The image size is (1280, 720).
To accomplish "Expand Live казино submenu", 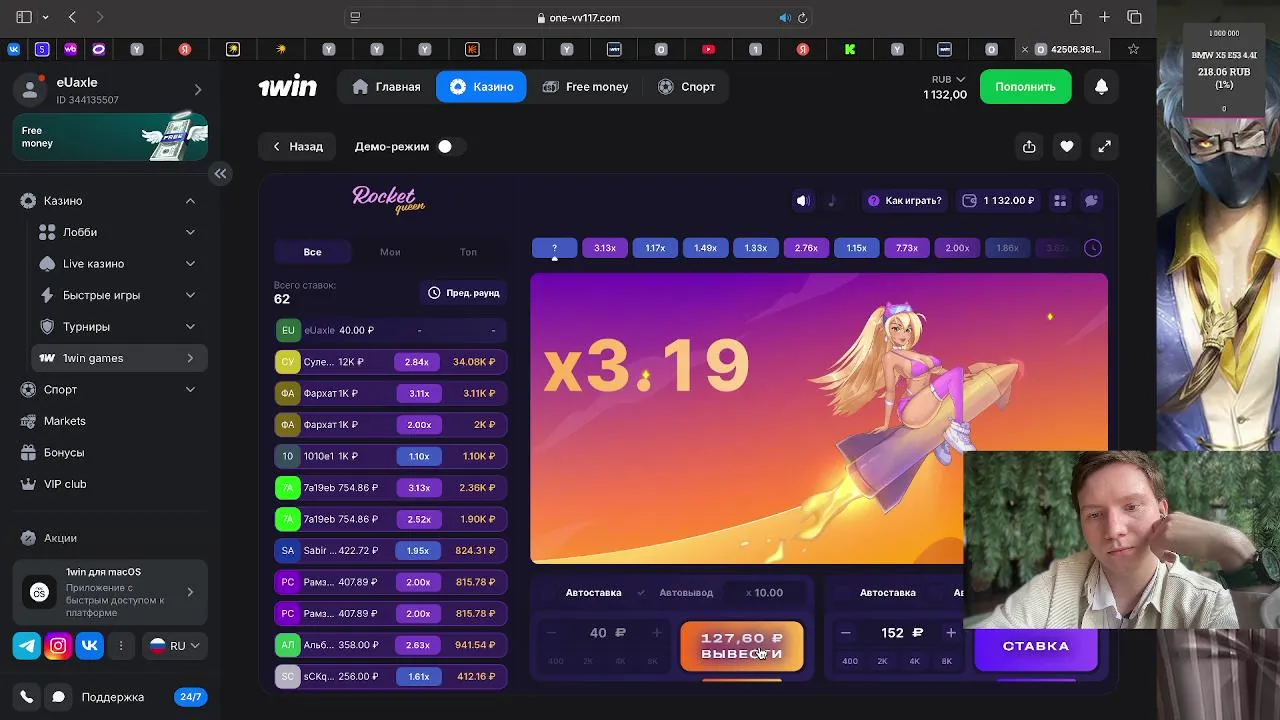I will click(x=190, y=264).
